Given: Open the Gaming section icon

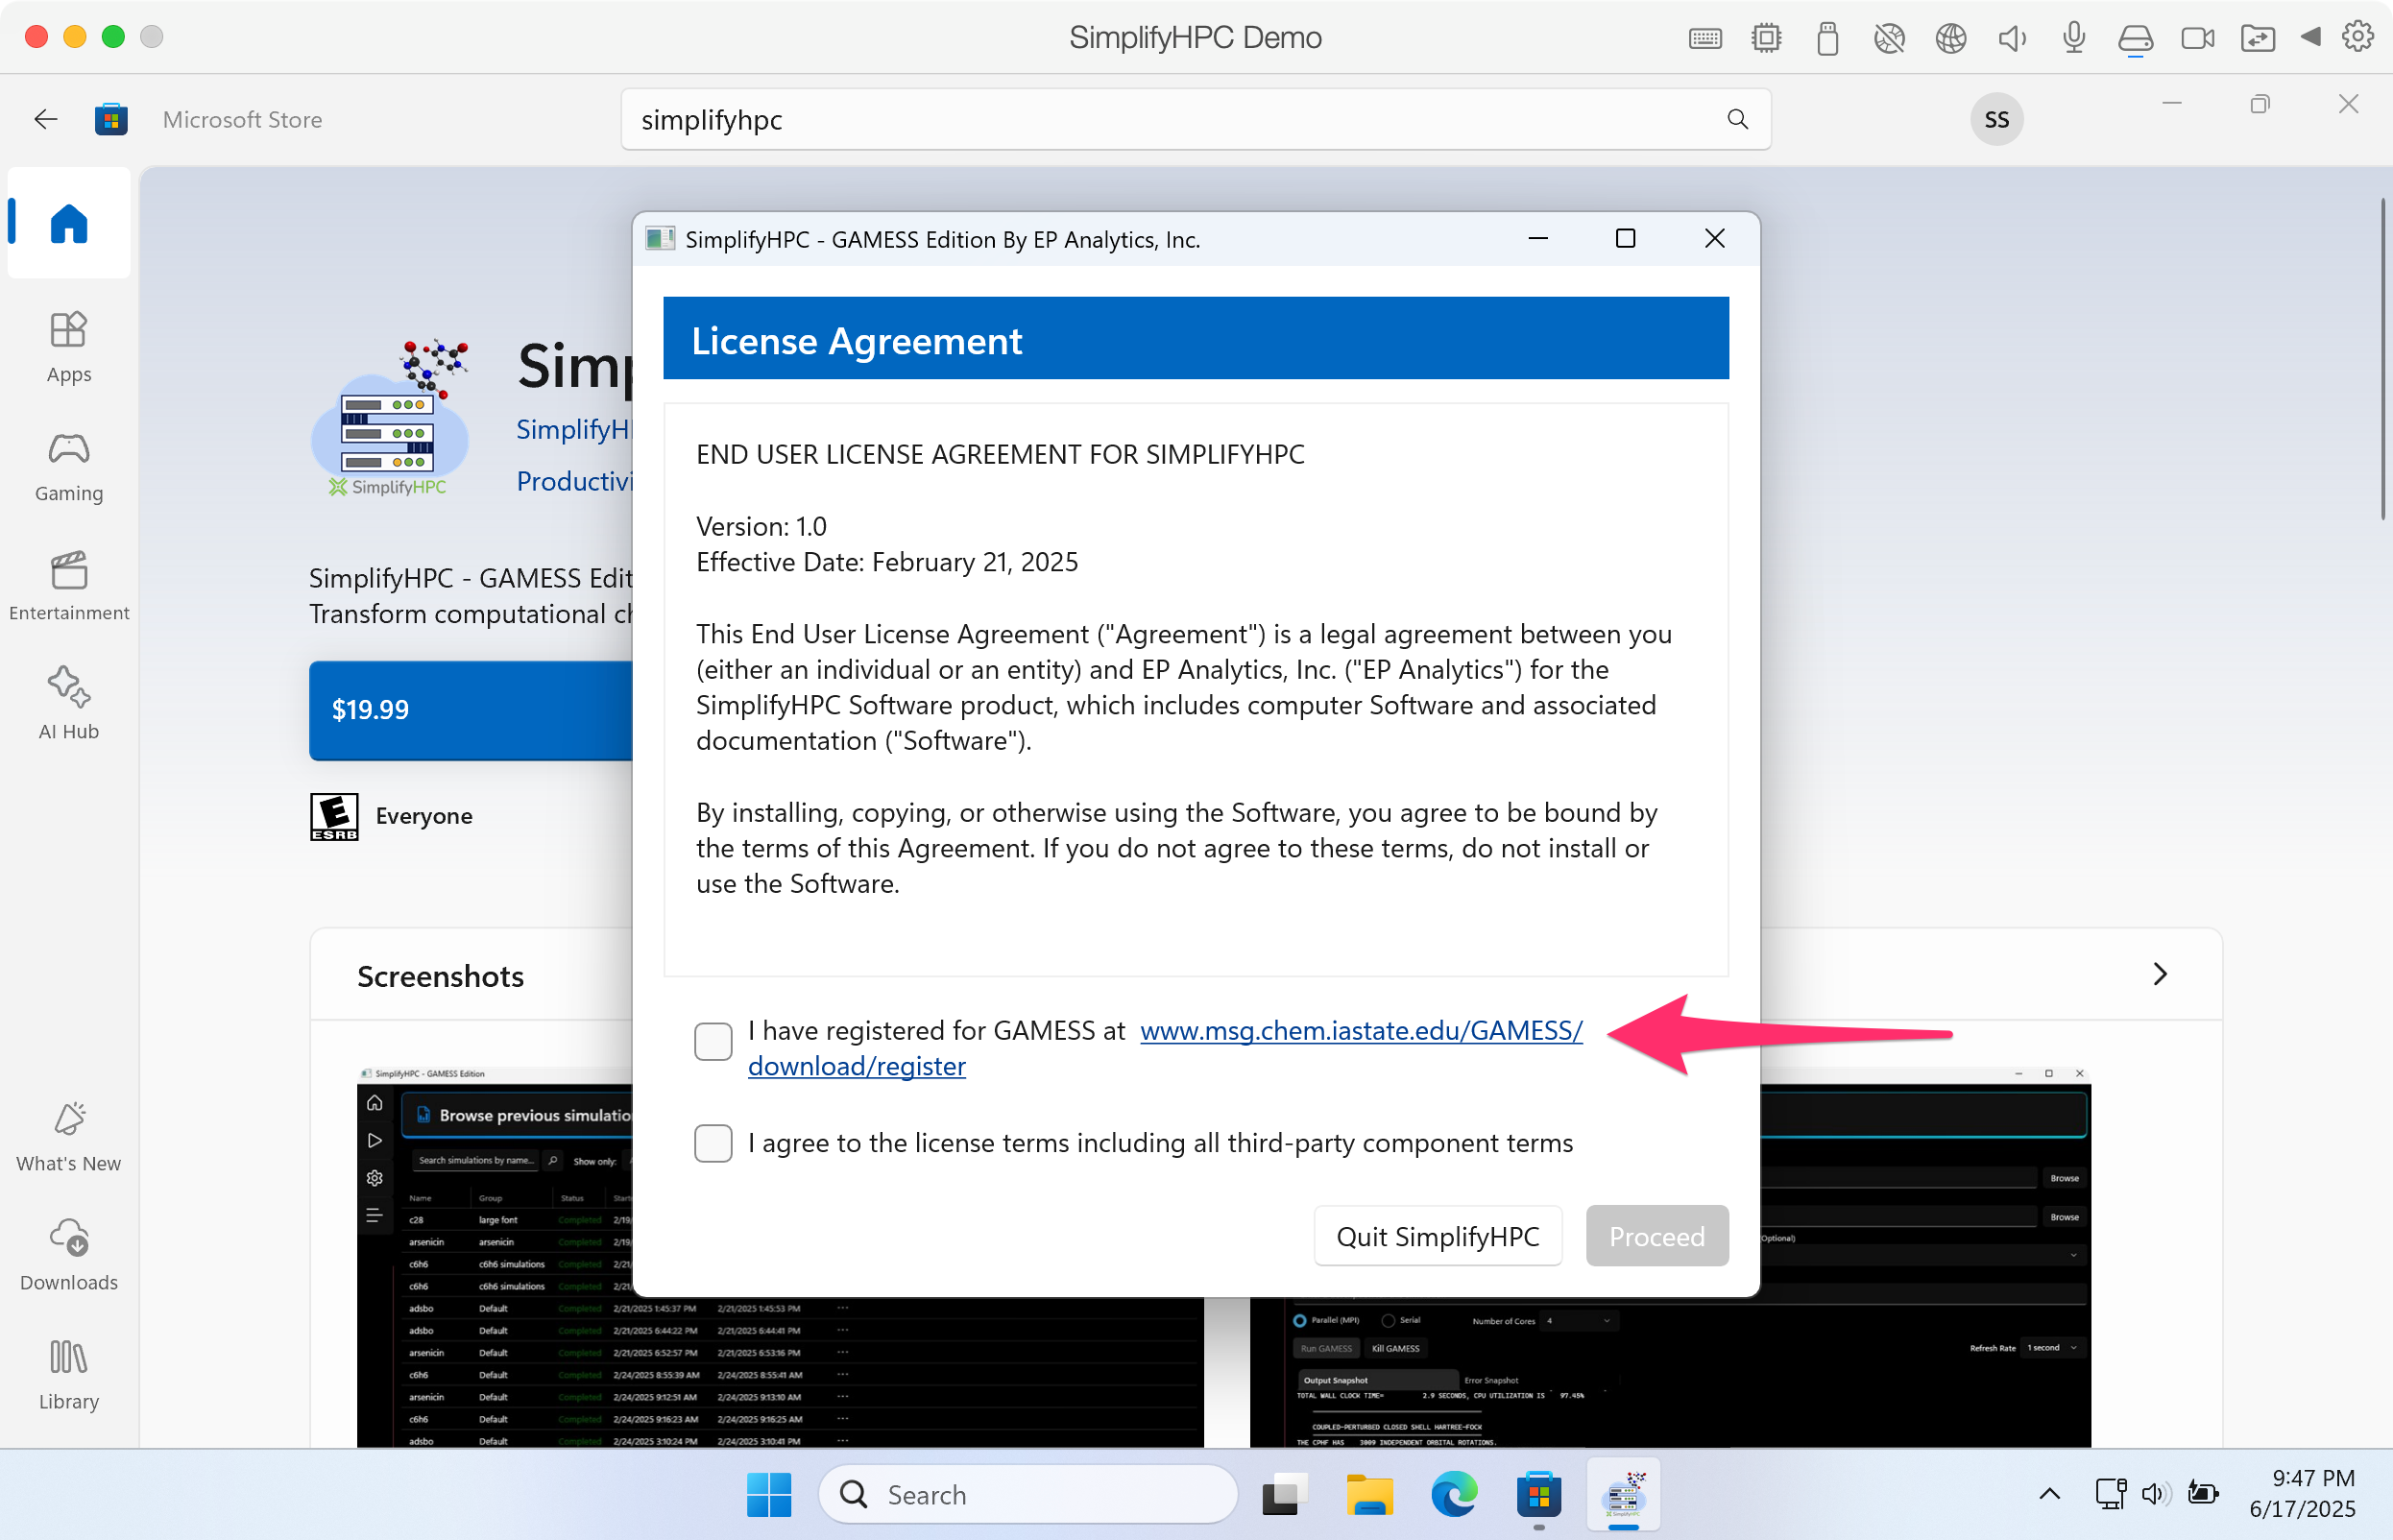Looking at the screenshot, I should tap(68, 449).
